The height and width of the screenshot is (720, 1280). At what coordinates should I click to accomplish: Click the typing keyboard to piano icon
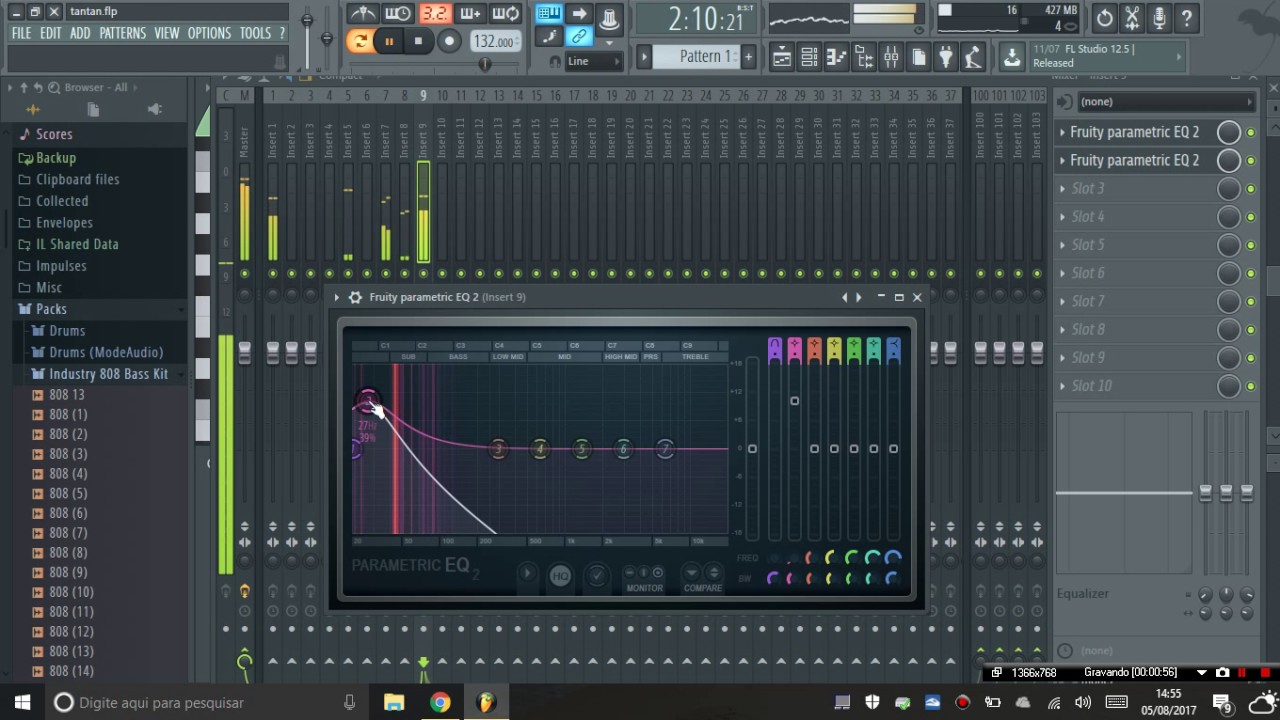[549, 14]
